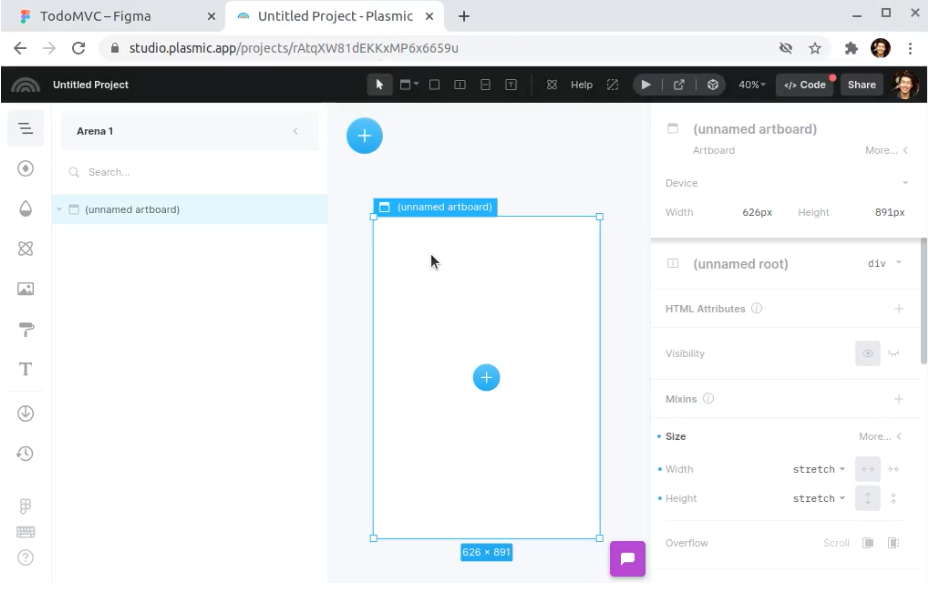This screenshot has width=928, height=594.
Task: Set visibility to hidden with closed-eye icon
Action: coord(893,354)
